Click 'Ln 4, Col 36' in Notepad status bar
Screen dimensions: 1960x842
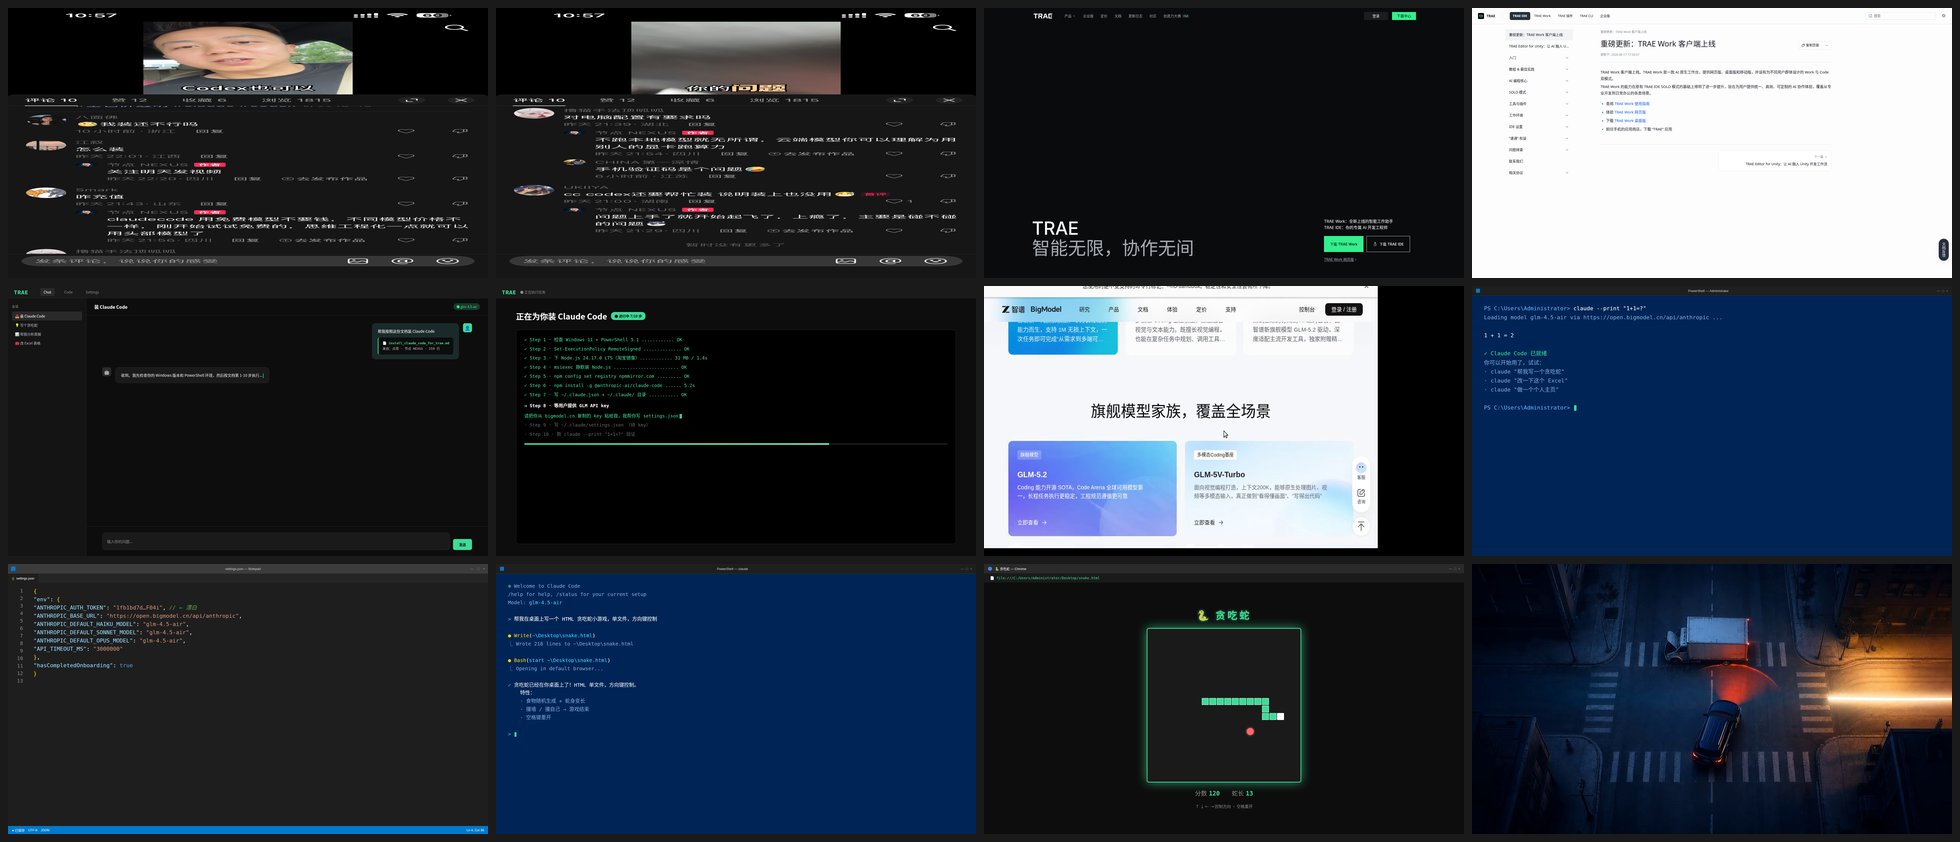(475, 830)
